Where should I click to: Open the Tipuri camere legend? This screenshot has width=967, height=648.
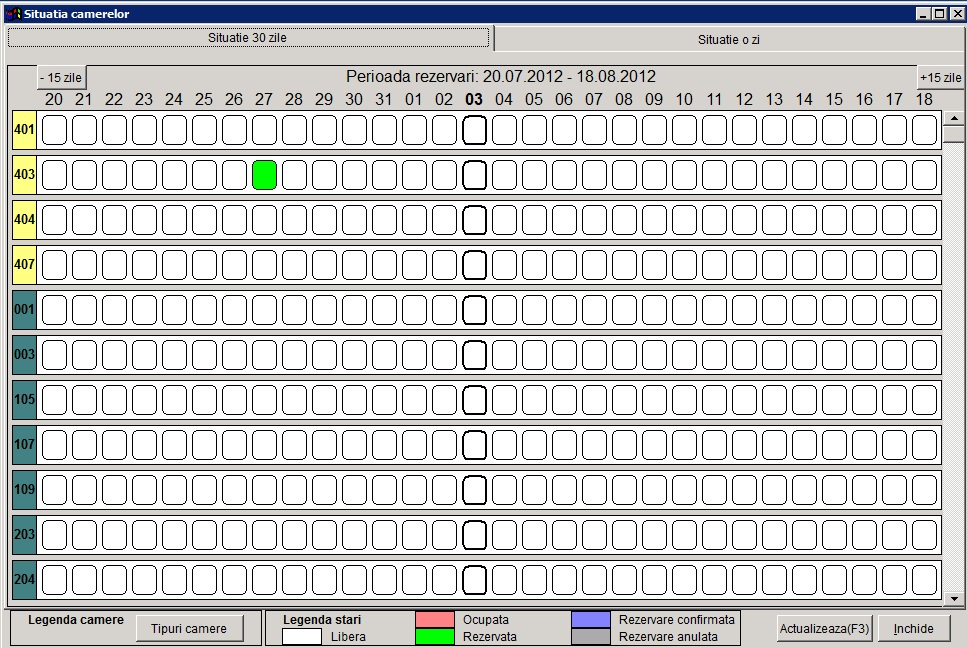(x=189, y=628)
